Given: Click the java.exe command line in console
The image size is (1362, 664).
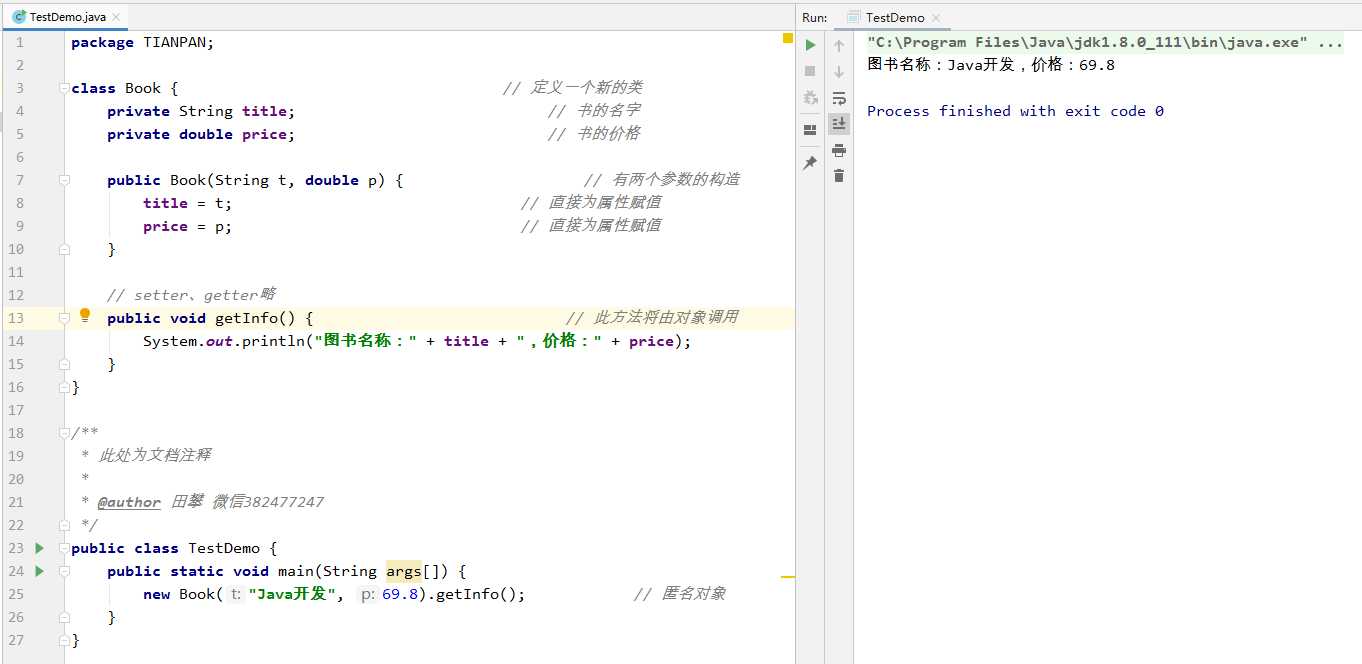Looking at the screenshot, I should tap(1105, 42).
